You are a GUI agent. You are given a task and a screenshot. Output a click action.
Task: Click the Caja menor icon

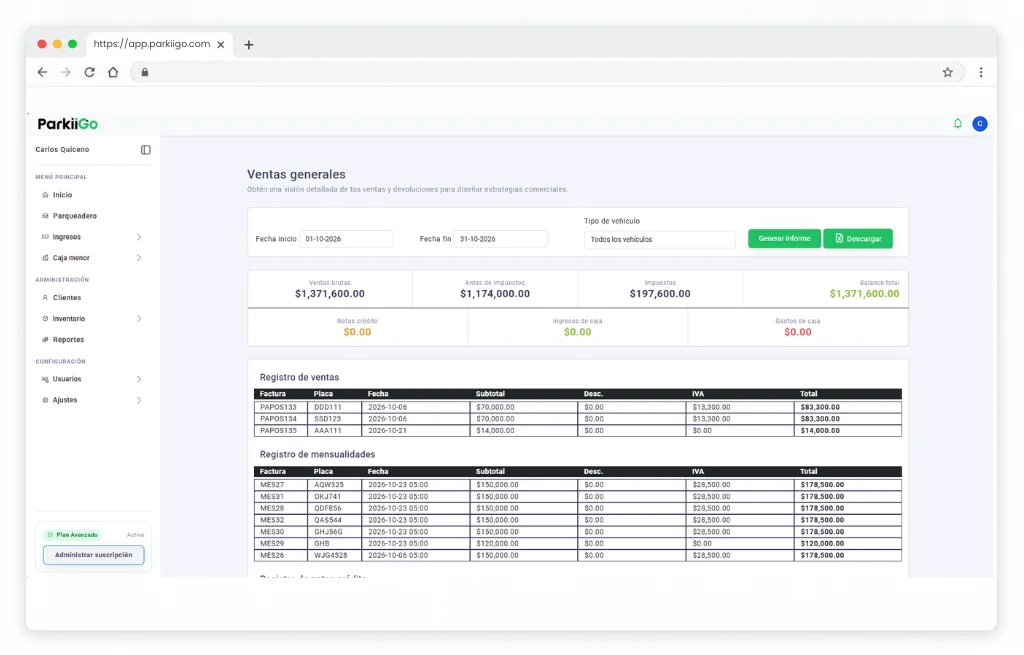(x=45, y=258)
